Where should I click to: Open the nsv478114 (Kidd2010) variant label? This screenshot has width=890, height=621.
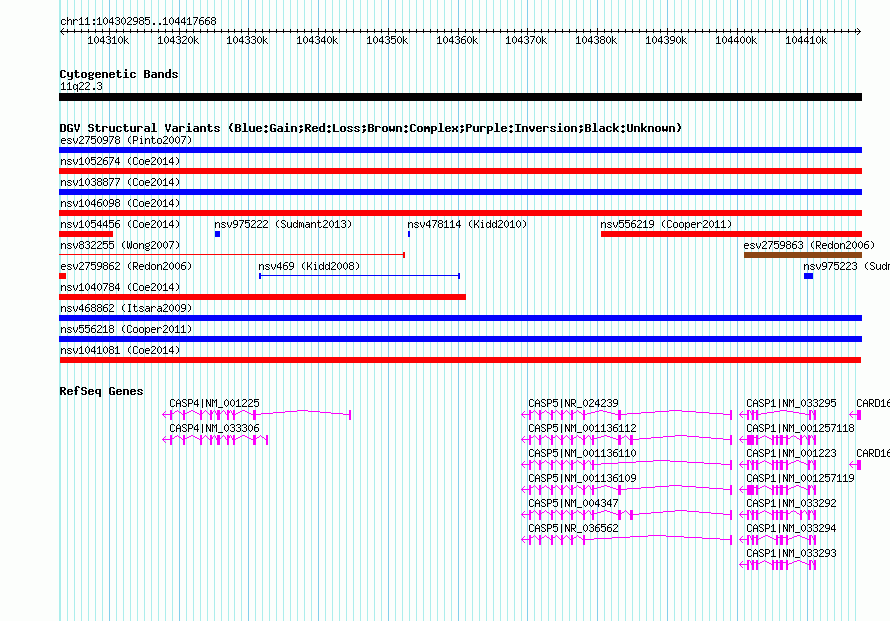click(x=467, y=224)
